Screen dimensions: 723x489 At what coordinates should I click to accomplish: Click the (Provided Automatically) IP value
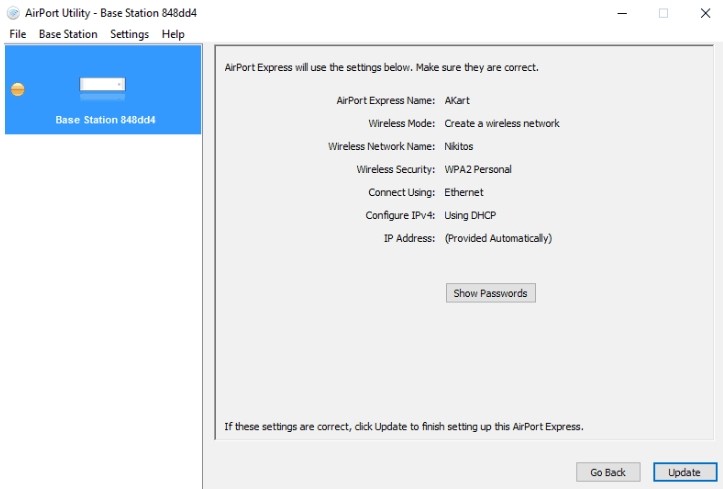498,238
